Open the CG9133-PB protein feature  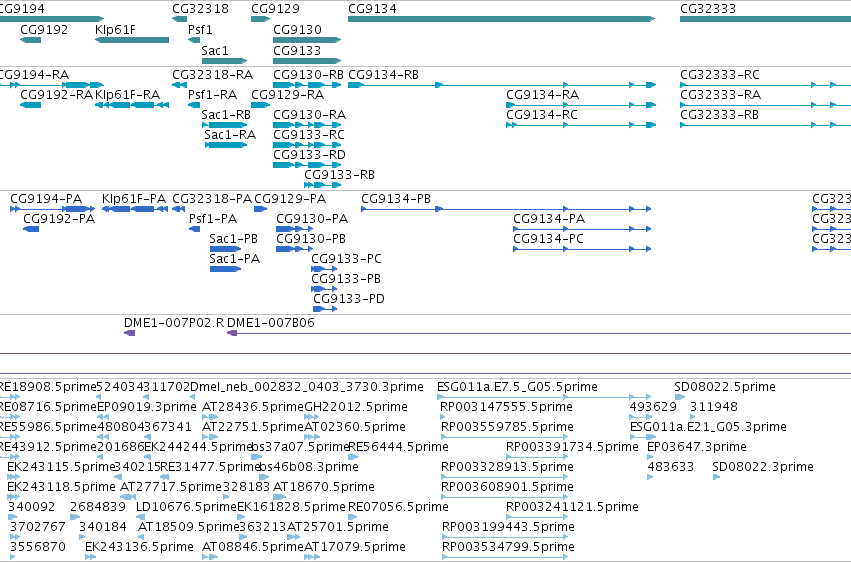(324, 290)
